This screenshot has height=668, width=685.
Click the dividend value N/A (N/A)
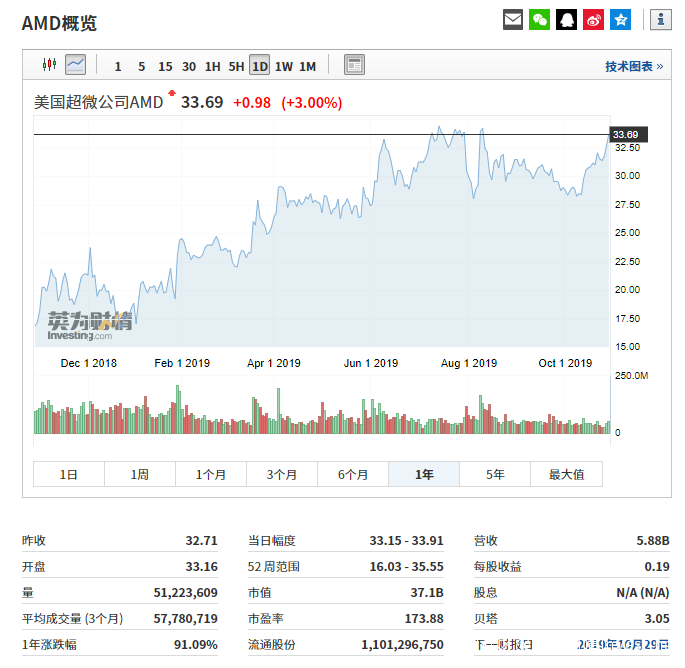(x=643, y=592)
